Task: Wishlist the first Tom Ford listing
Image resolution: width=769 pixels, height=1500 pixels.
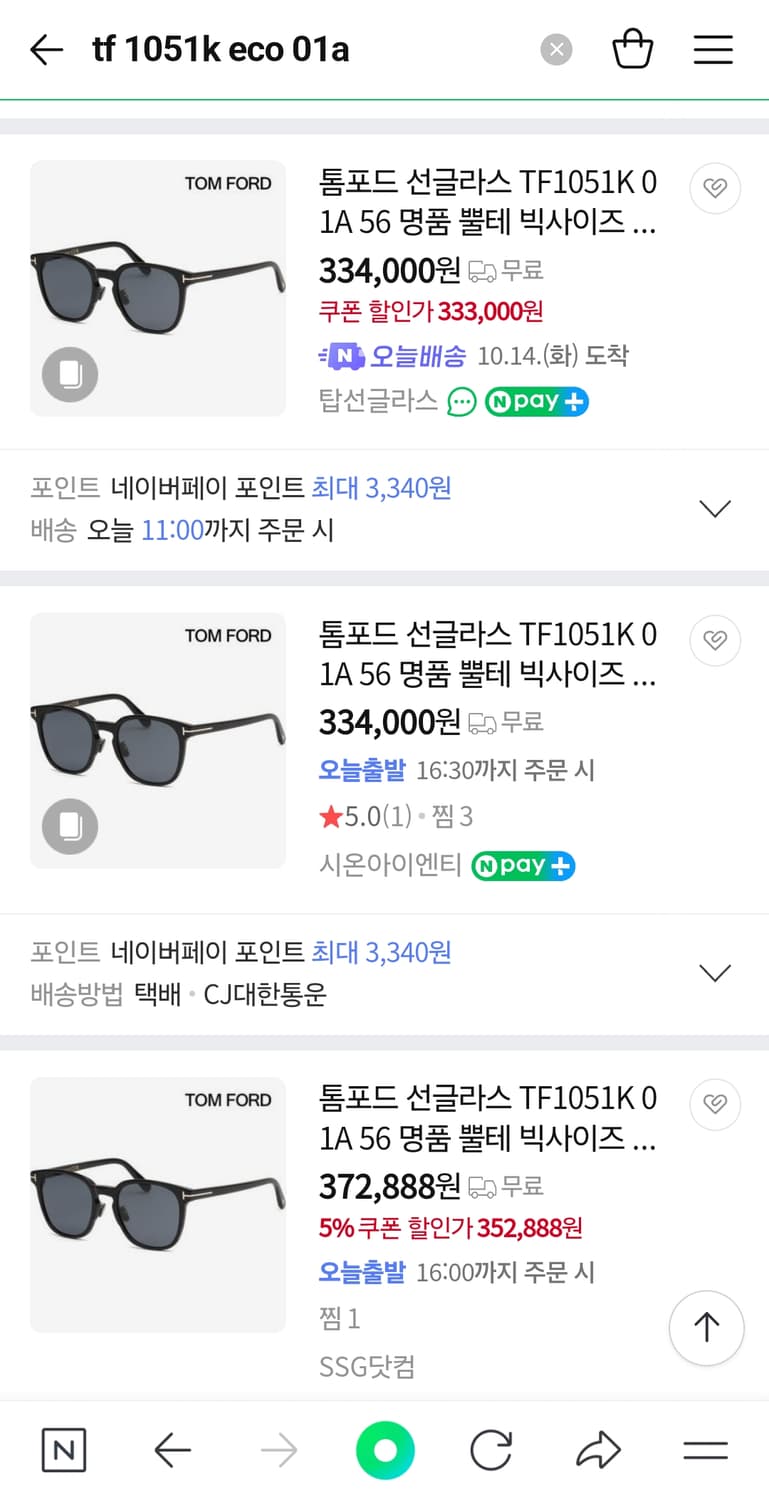Action: (714, 188)
